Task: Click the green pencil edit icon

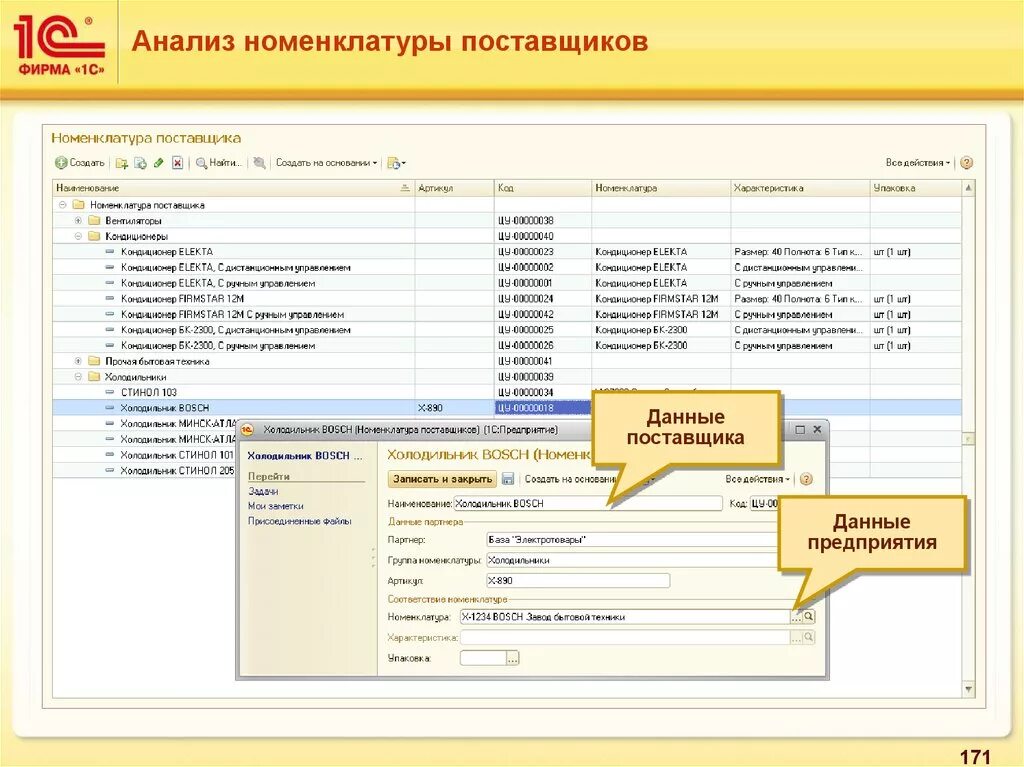Action: tap(159, 163)
